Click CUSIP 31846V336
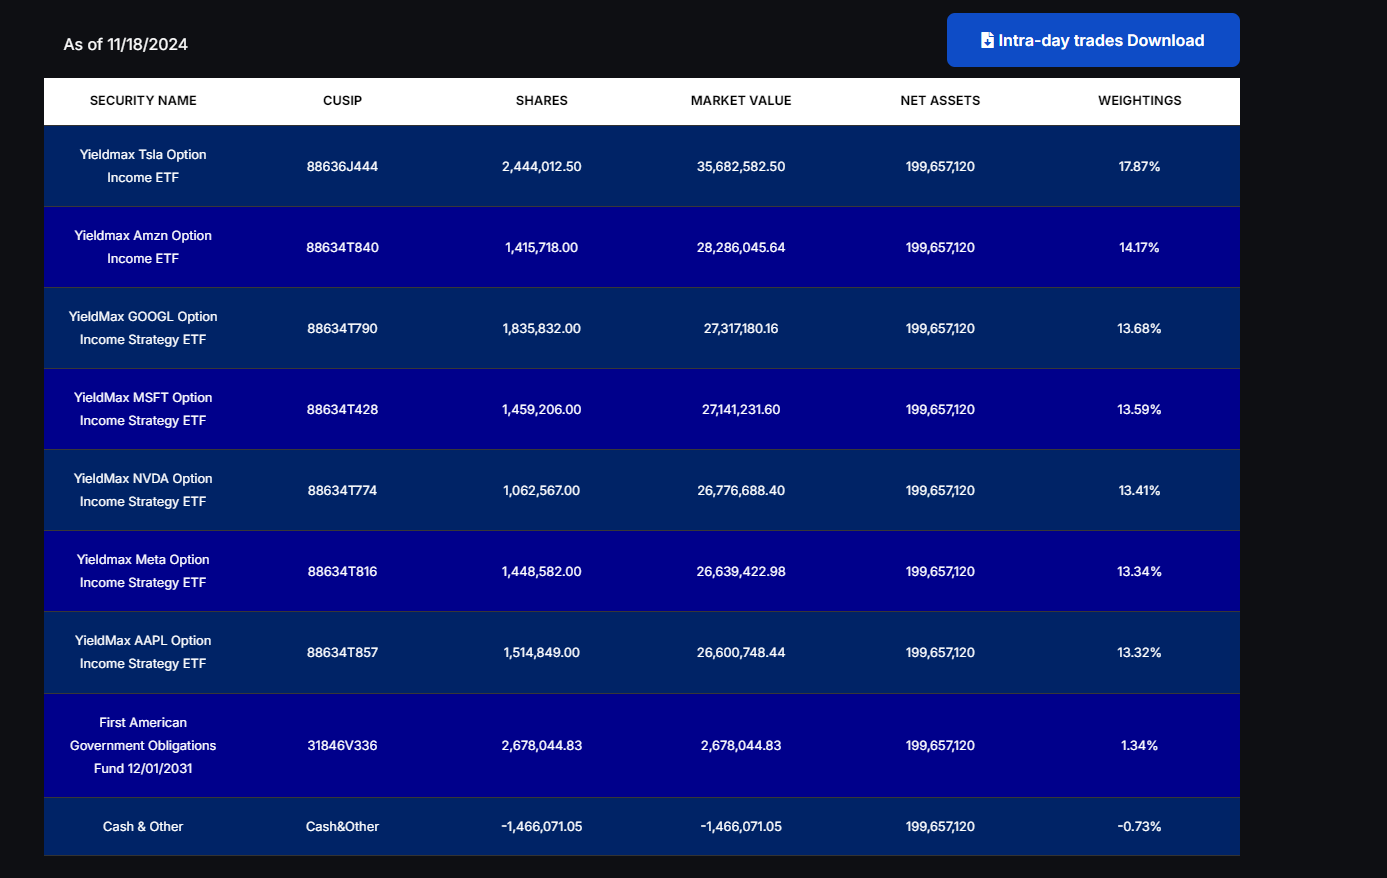This screenshot has height=878, width=1387. (342, 745)
